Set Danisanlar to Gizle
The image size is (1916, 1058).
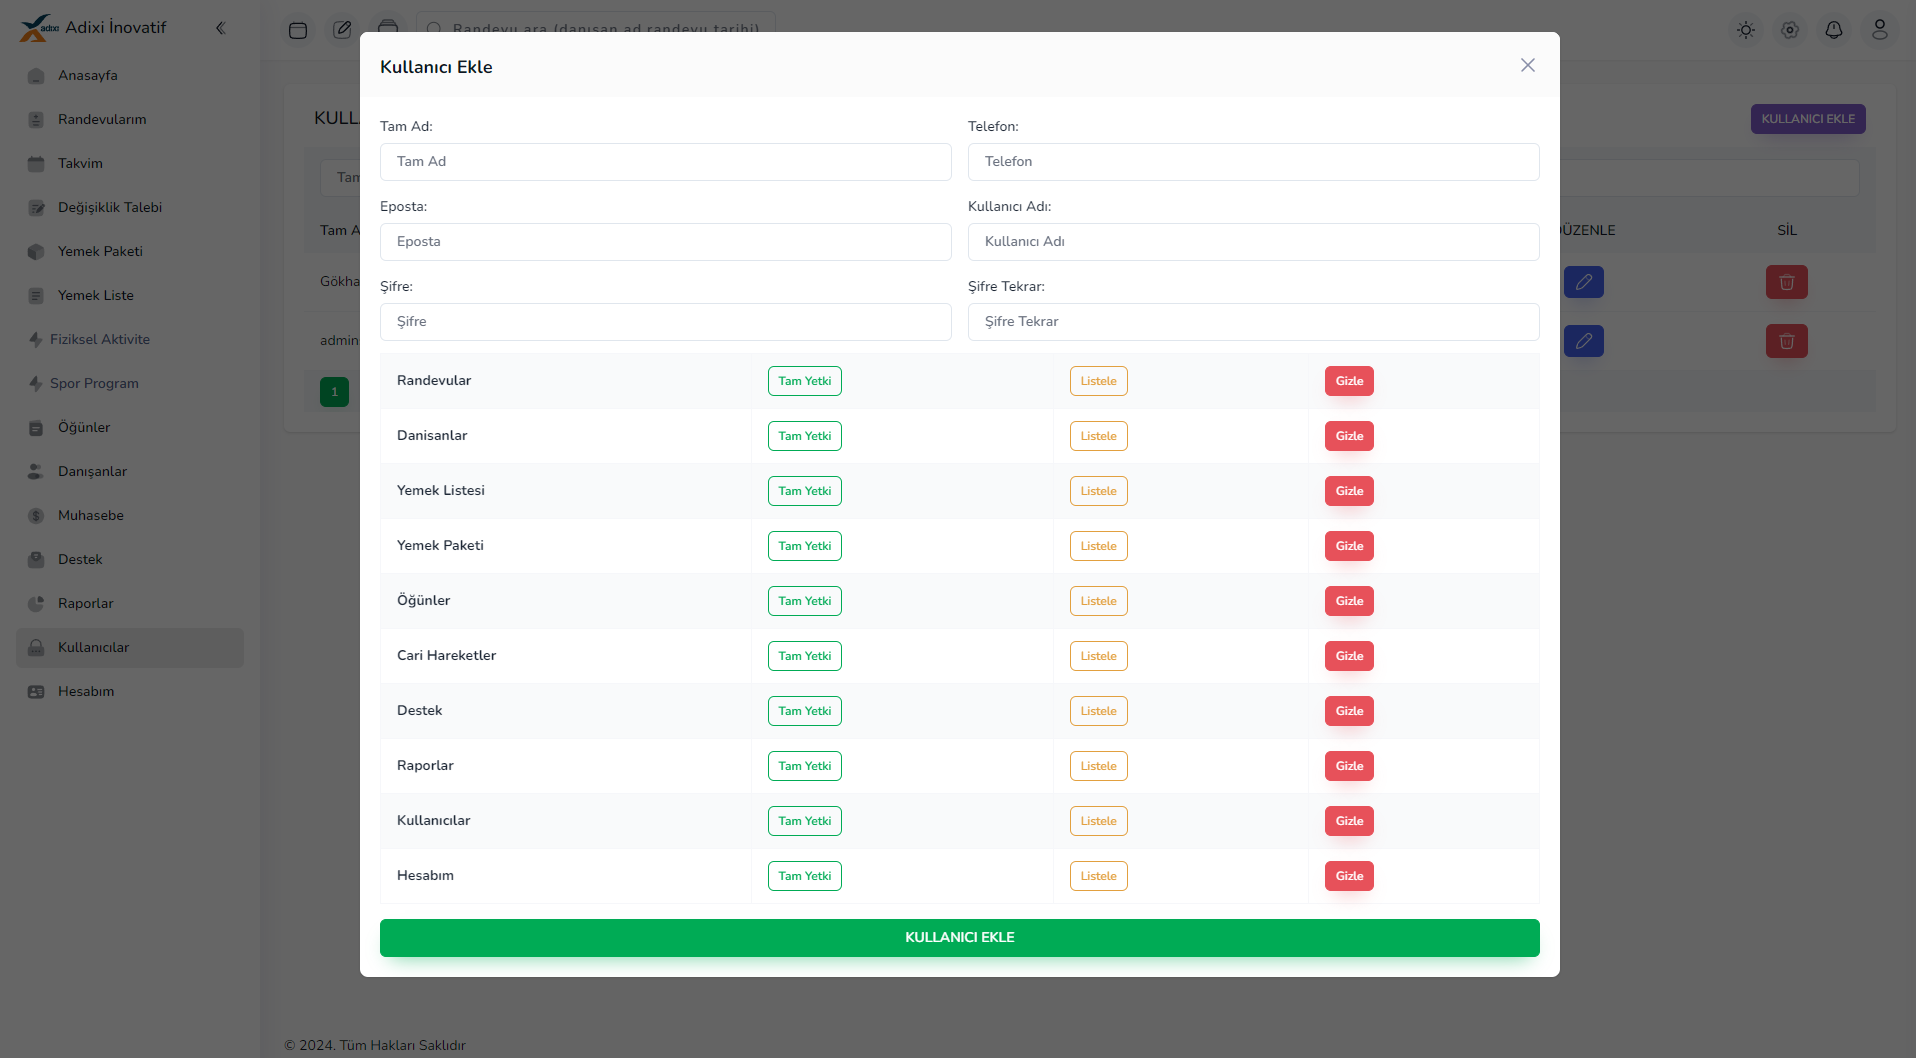point(1349,436)
